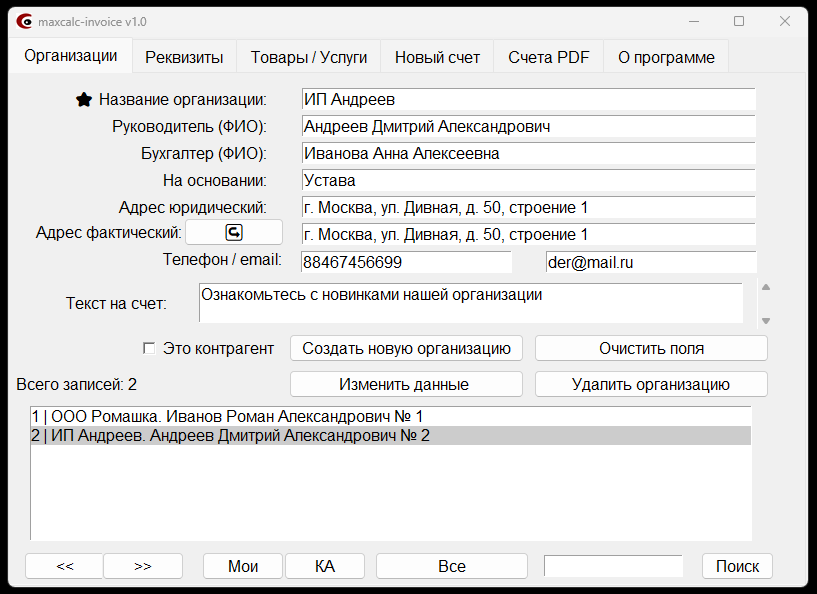Click the Изменить данные button
Viewport: 817px width, 594px height.
point(406,384)
